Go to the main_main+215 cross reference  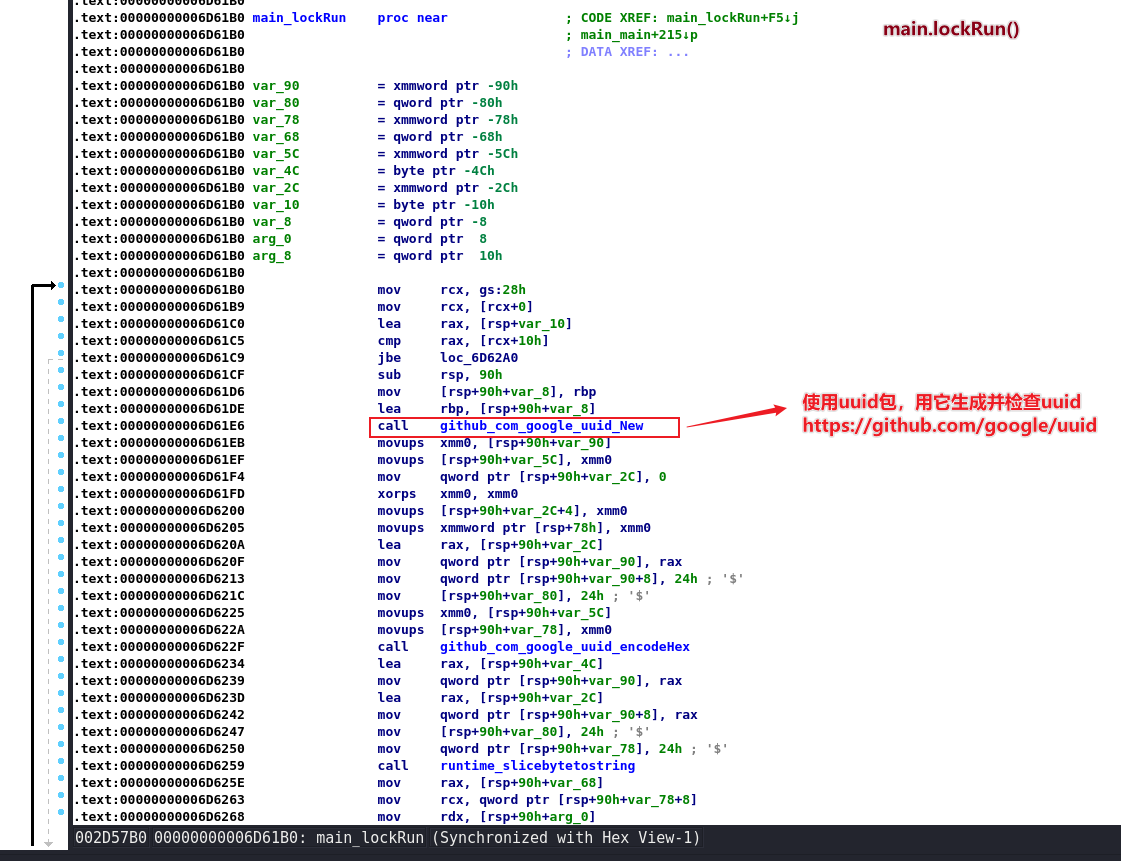point(639,35)
